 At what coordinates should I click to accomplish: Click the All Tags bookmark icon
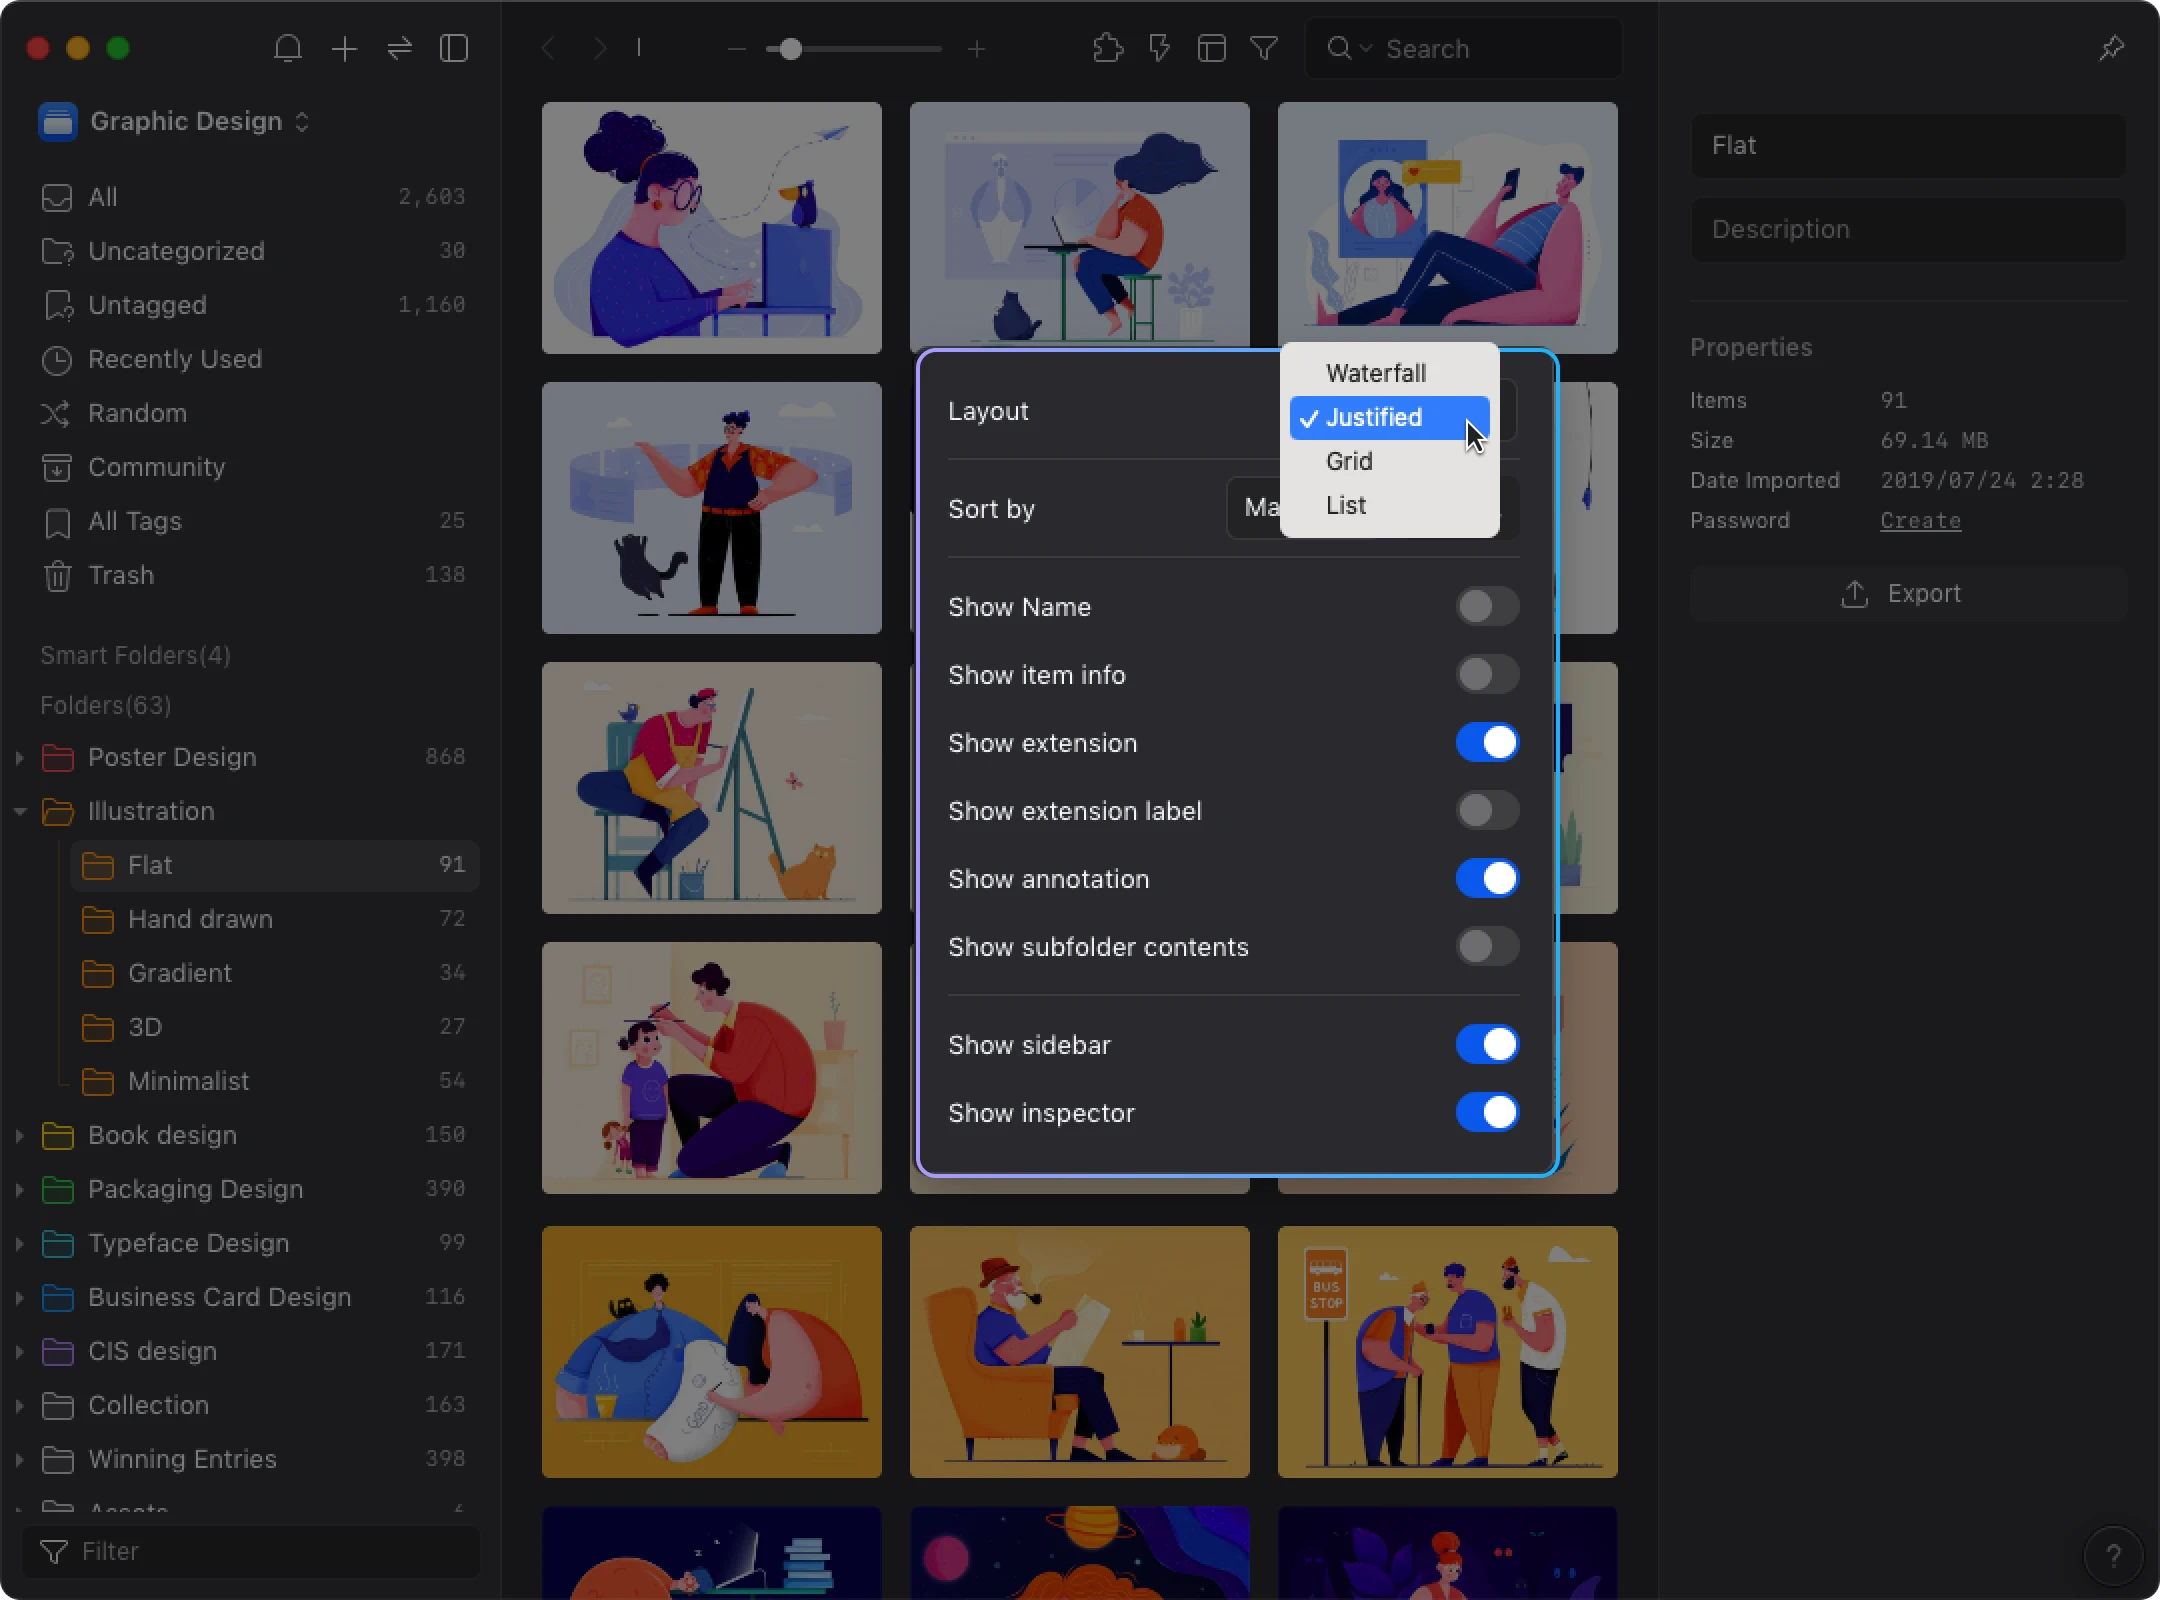coord(57,522)
